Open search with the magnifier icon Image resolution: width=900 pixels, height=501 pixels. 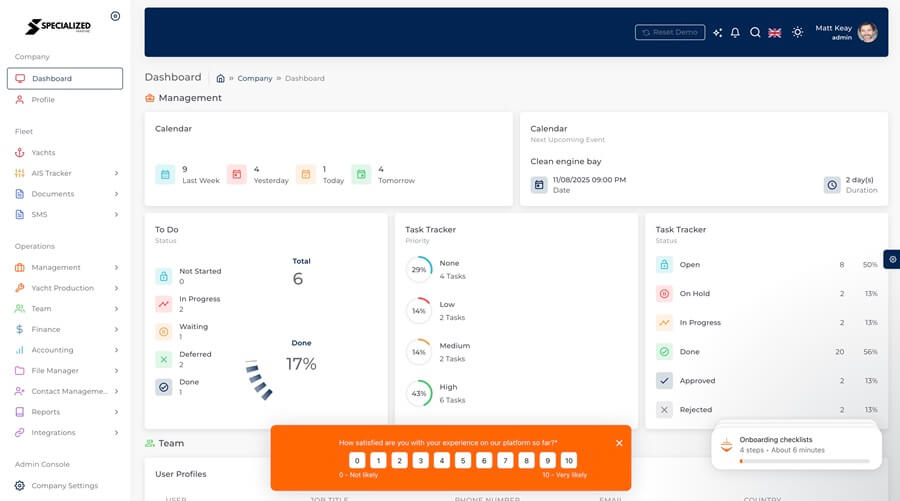tap(755, 33)
